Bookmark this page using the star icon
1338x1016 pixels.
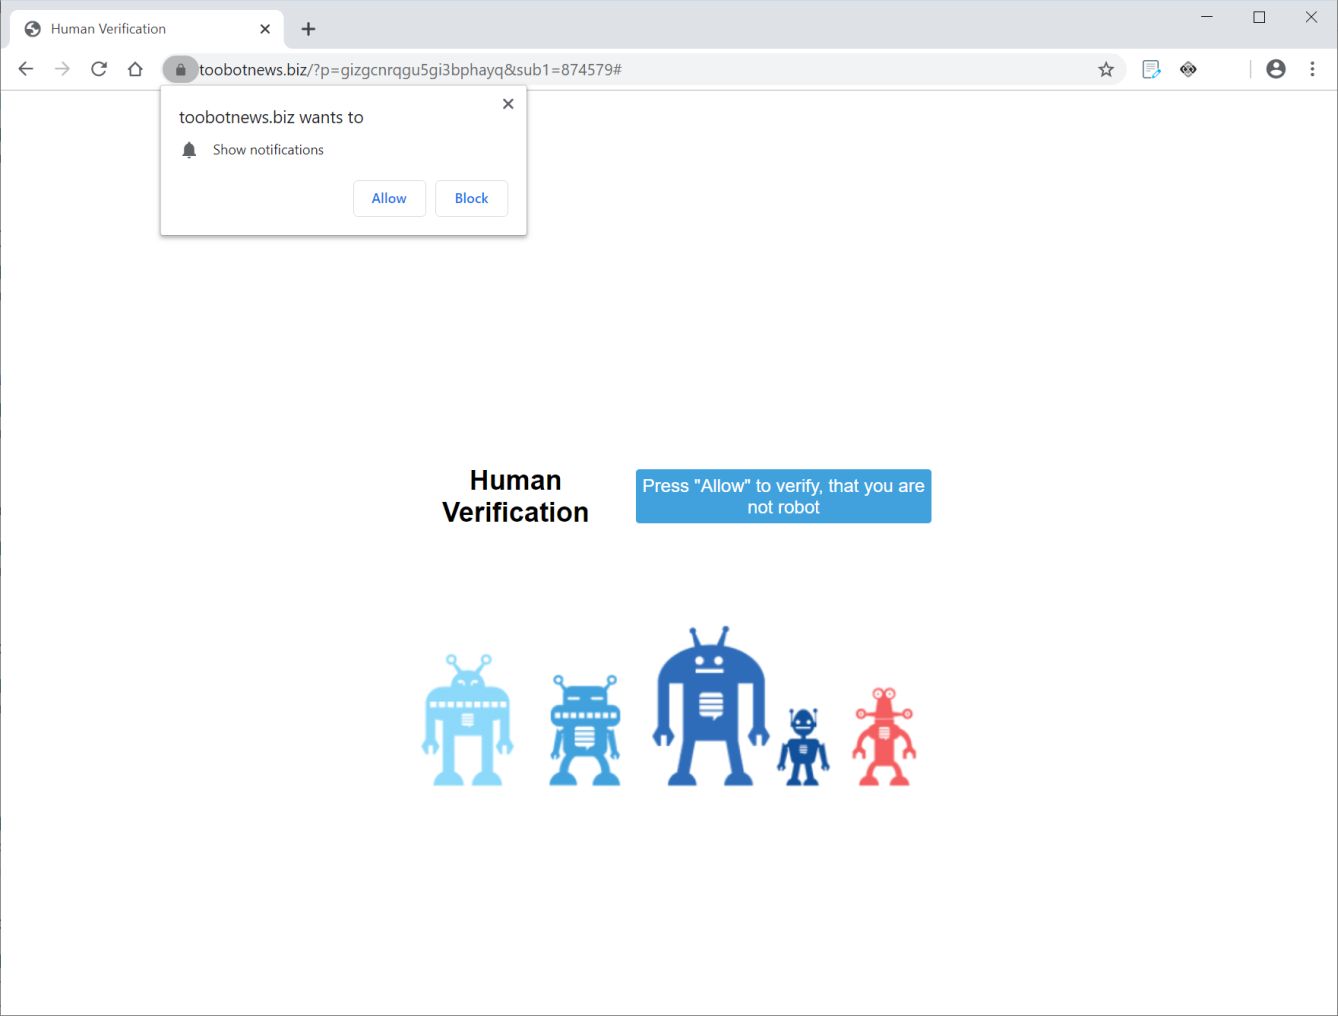coord(1106,69)
